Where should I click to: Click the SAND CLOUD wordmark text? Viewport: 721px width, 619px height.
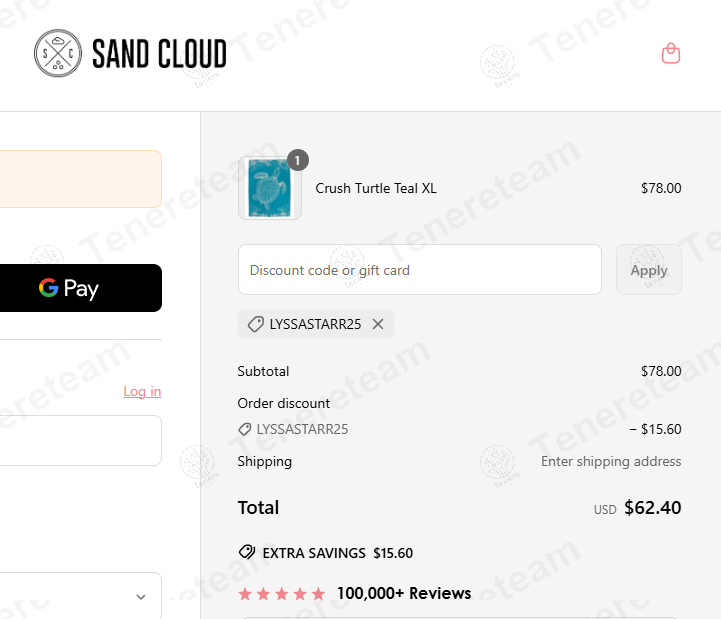159,54
